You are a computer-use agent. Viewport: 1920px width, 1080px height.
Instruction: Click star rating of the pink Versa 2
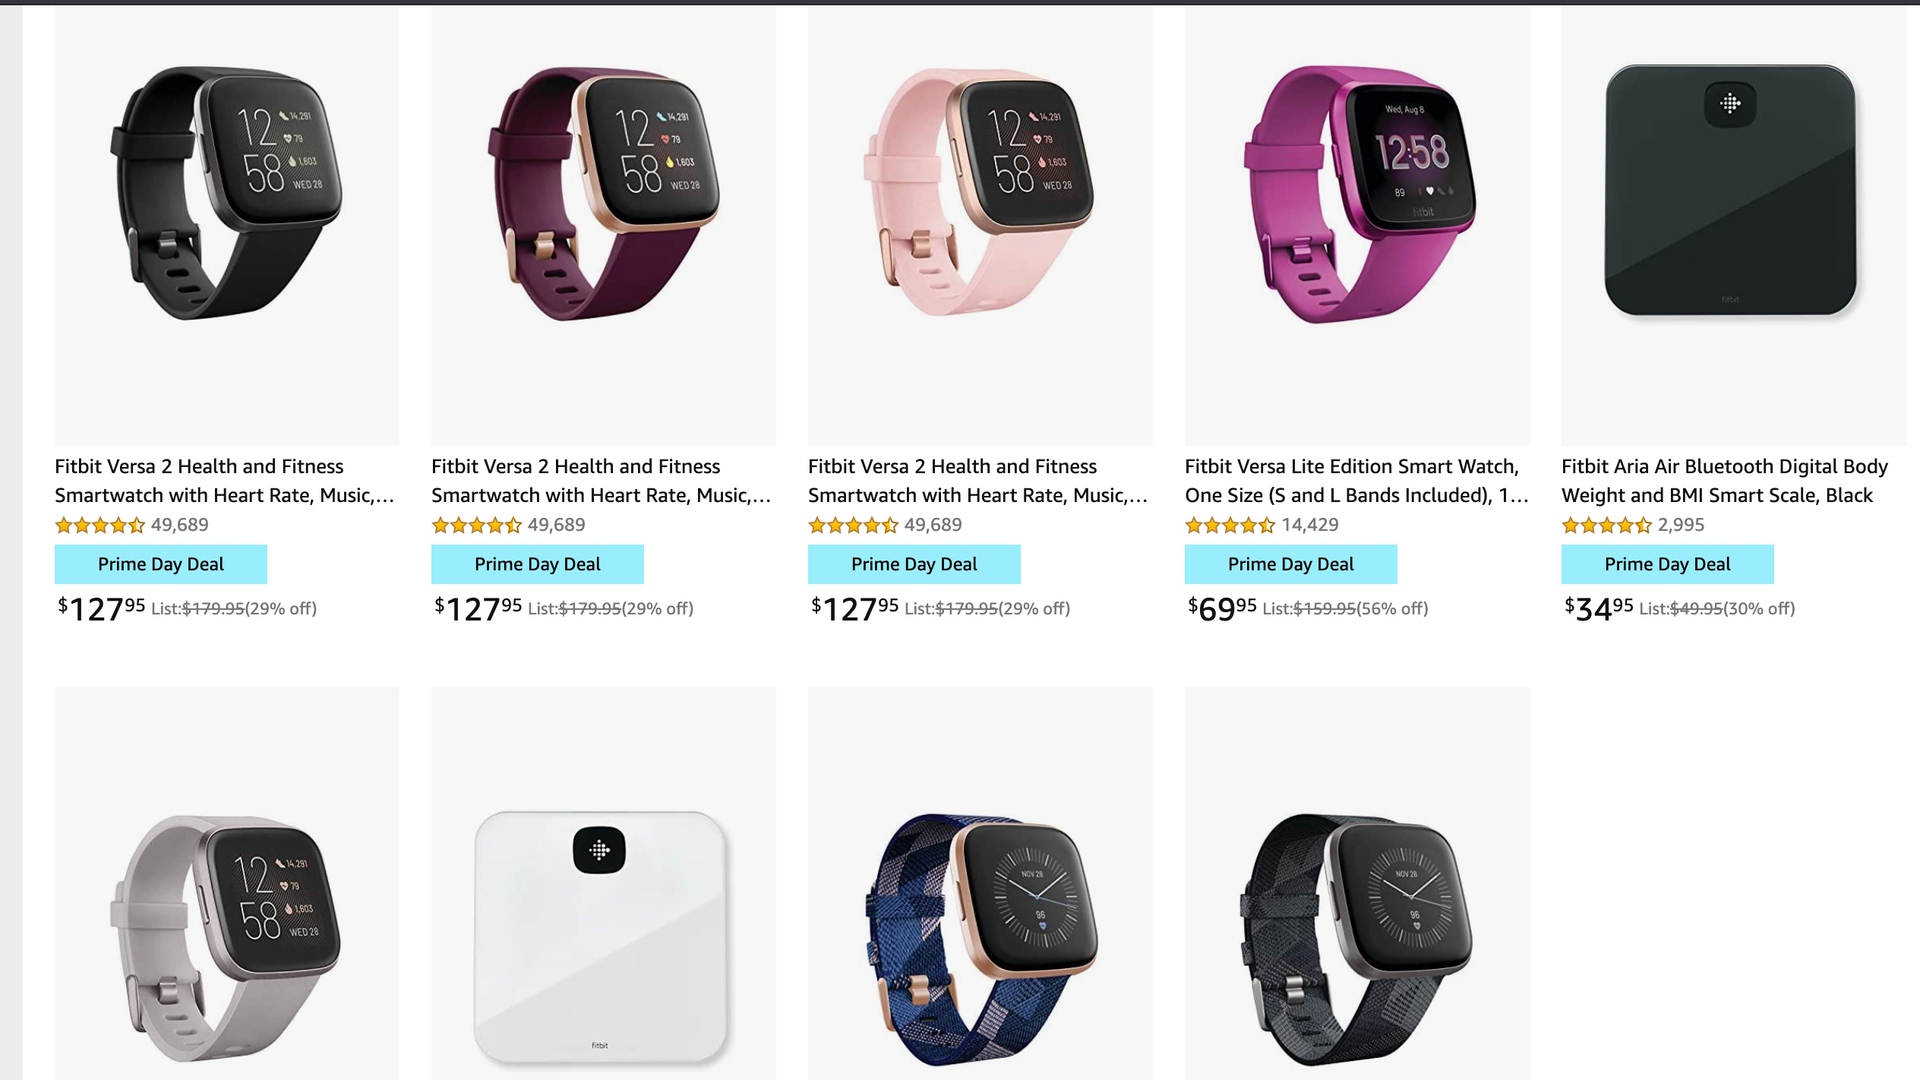853,525
